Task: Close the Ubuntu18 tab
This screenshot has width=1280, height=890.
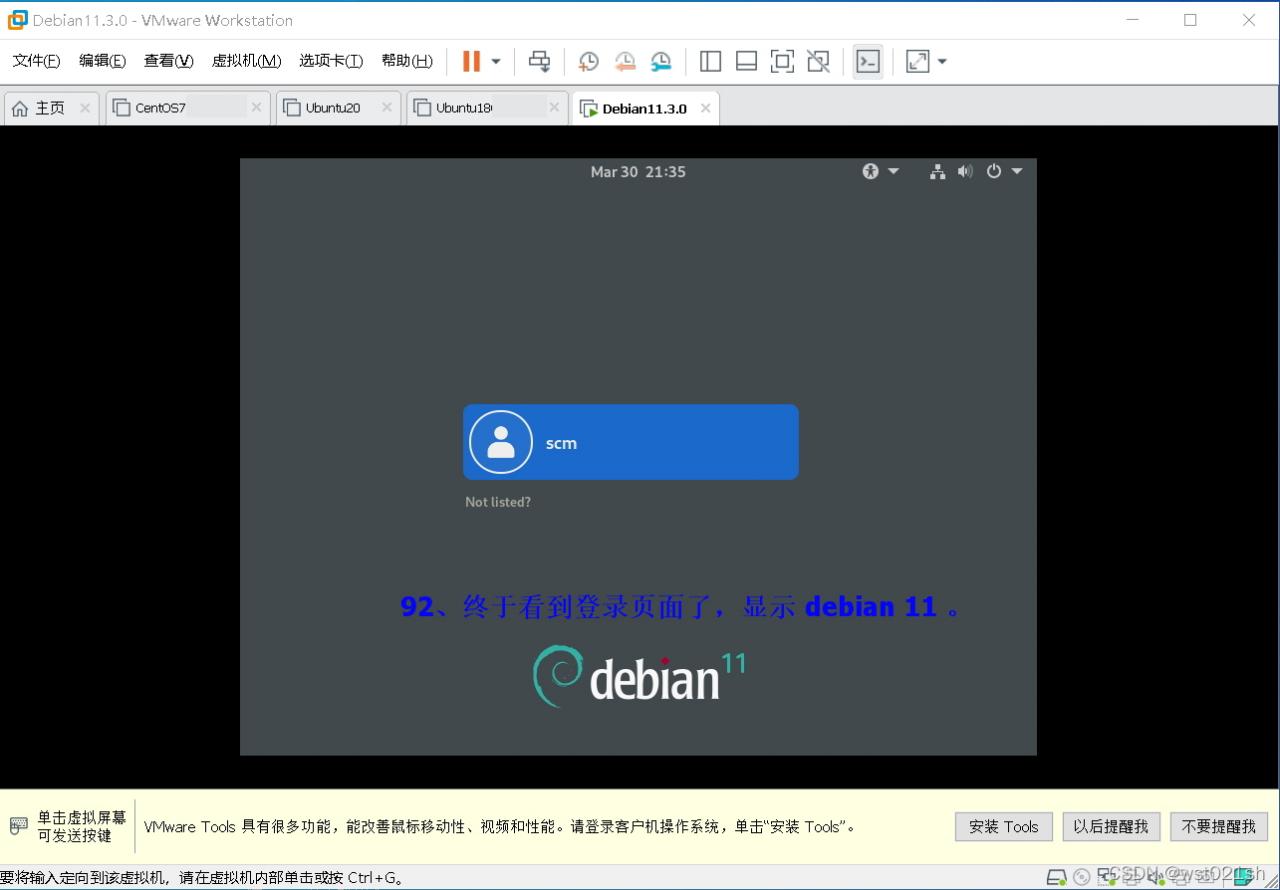Action: point(554,108)
